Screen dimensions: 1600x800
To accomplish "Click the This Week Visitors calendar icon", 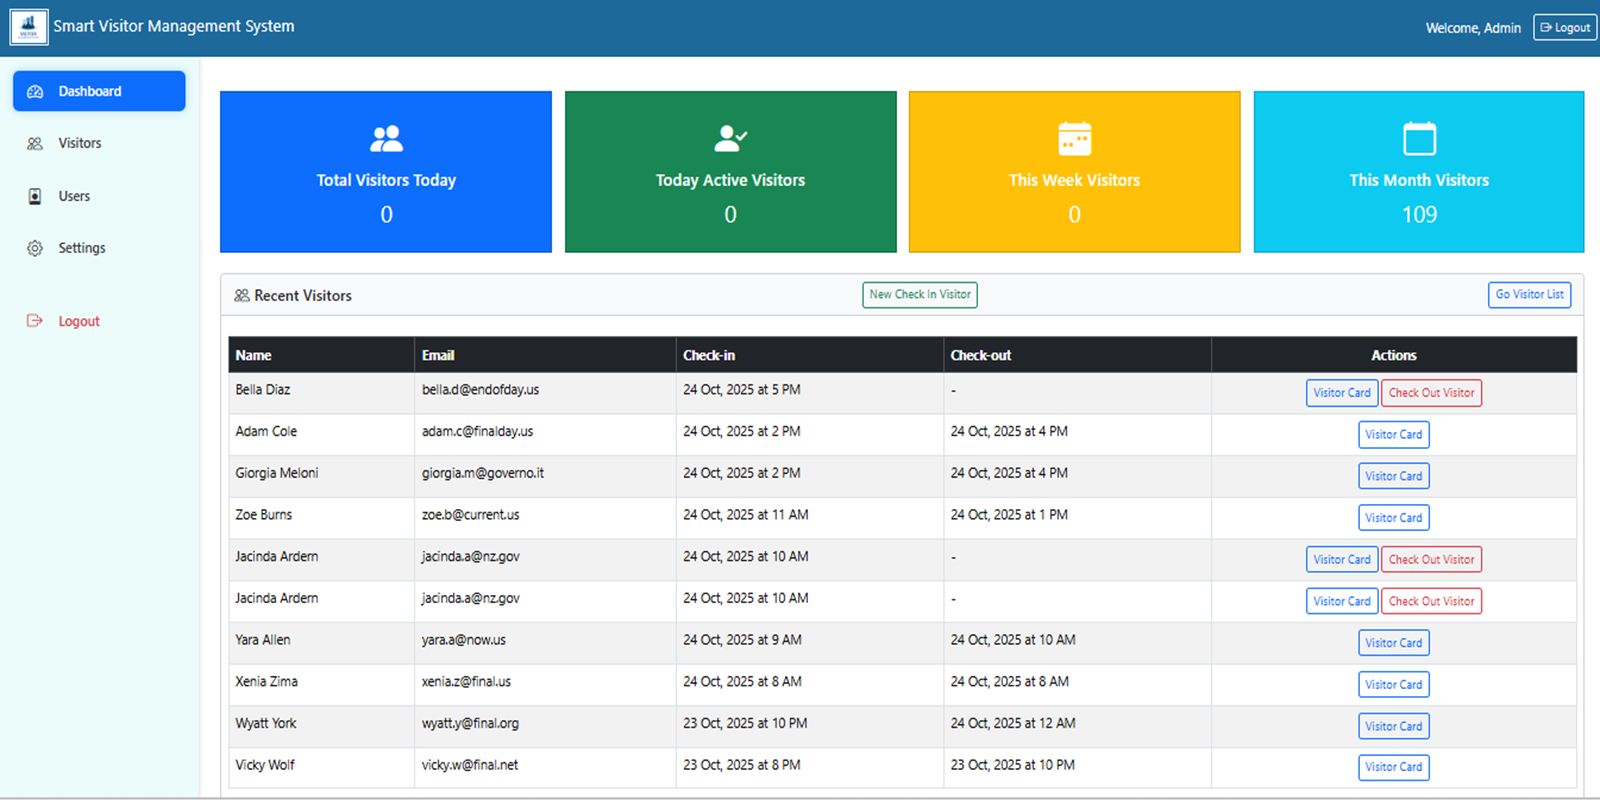I will pos(1074,138).
